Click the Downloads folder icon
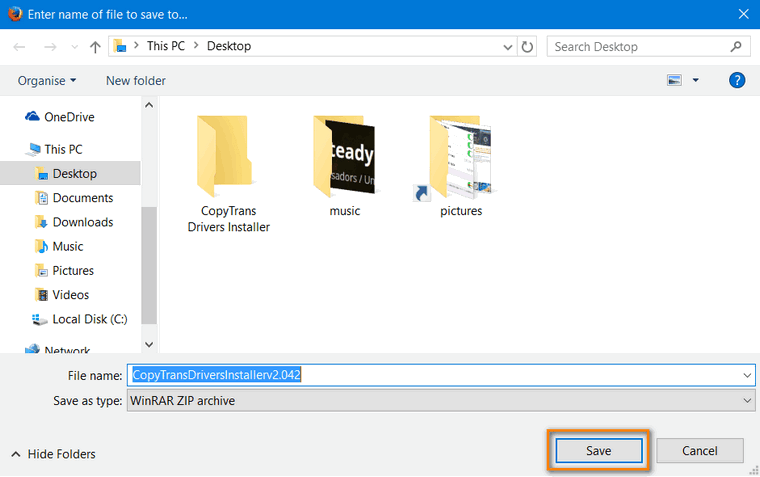Screen dimensions: 760x477 pos(42,222)
